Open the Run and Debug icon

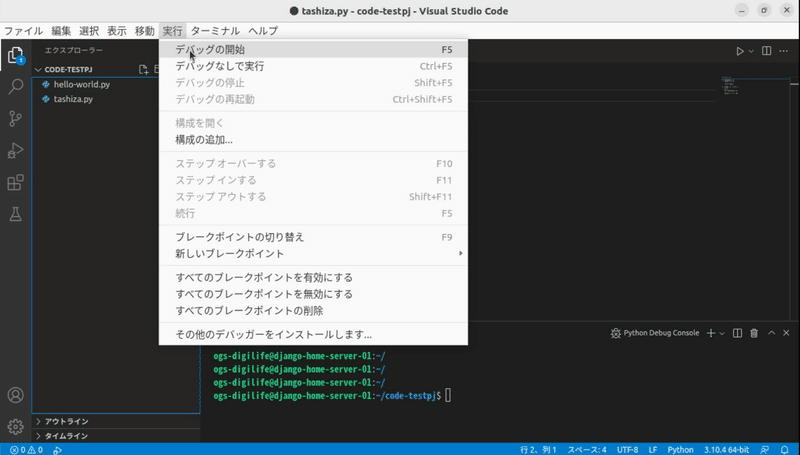[15, 150]
